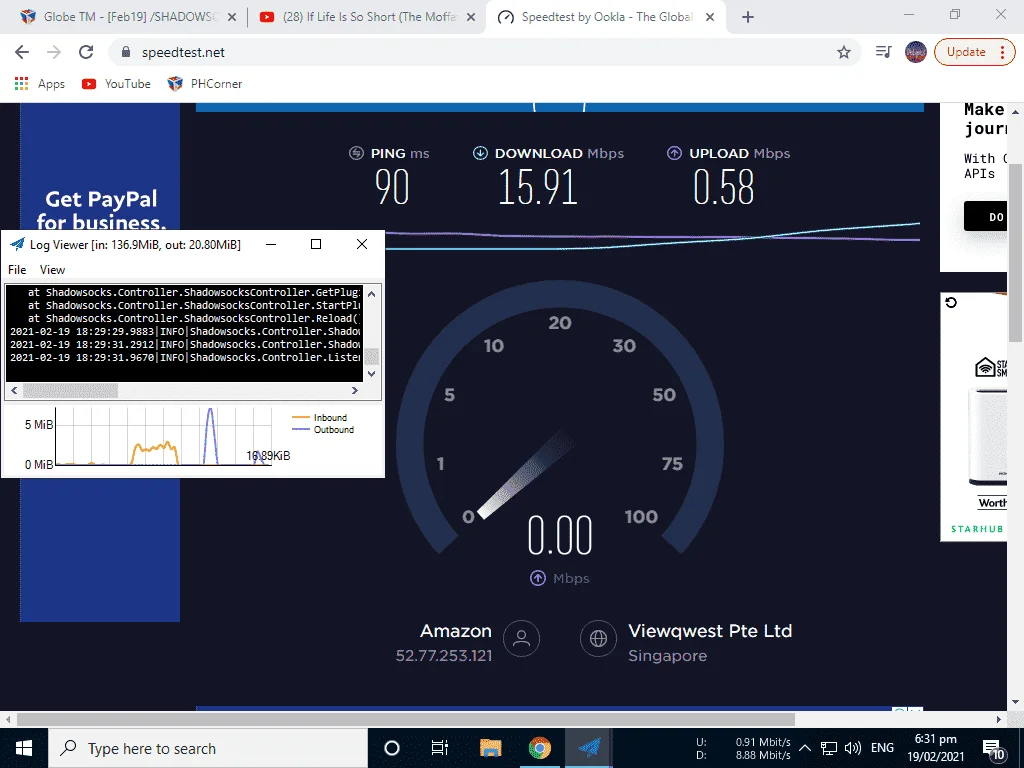Click the page horizontal scrollbar thumb
This screenshot has width=1024, height=768.
tap(406, 719)
